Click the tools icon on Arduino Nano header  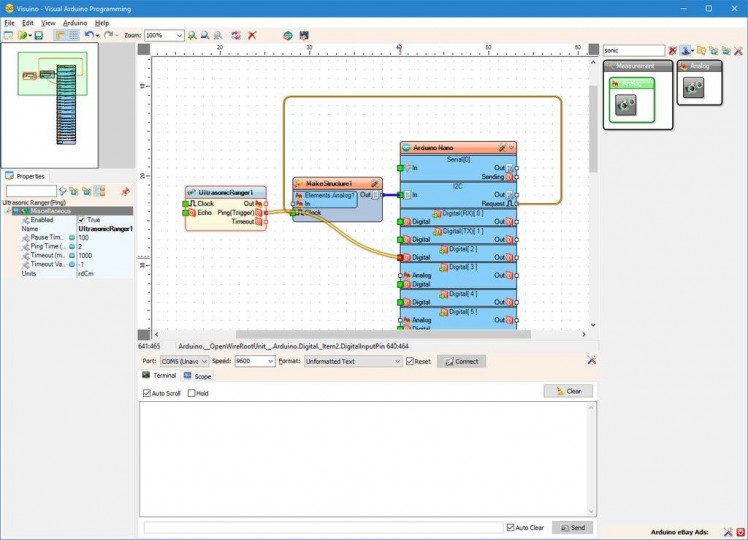pos(502,148)
